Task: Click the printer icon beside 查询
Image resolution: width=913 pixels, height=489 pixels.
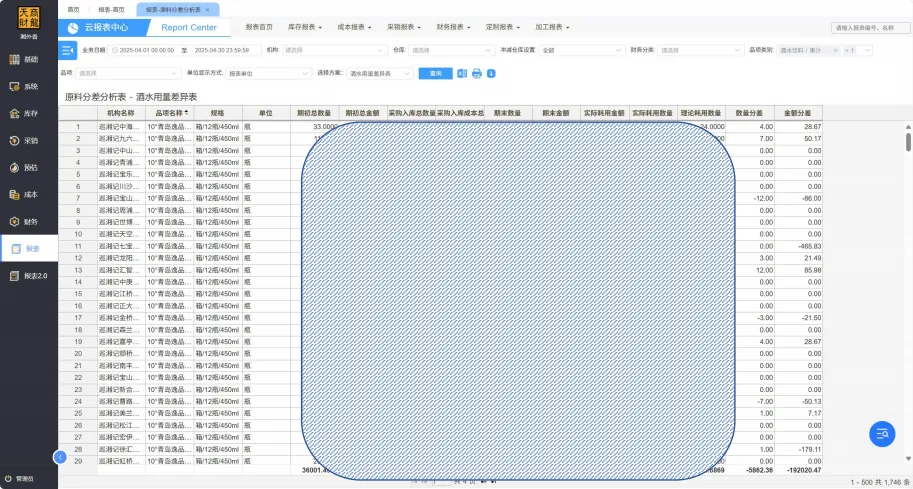Action: [477, 73]
